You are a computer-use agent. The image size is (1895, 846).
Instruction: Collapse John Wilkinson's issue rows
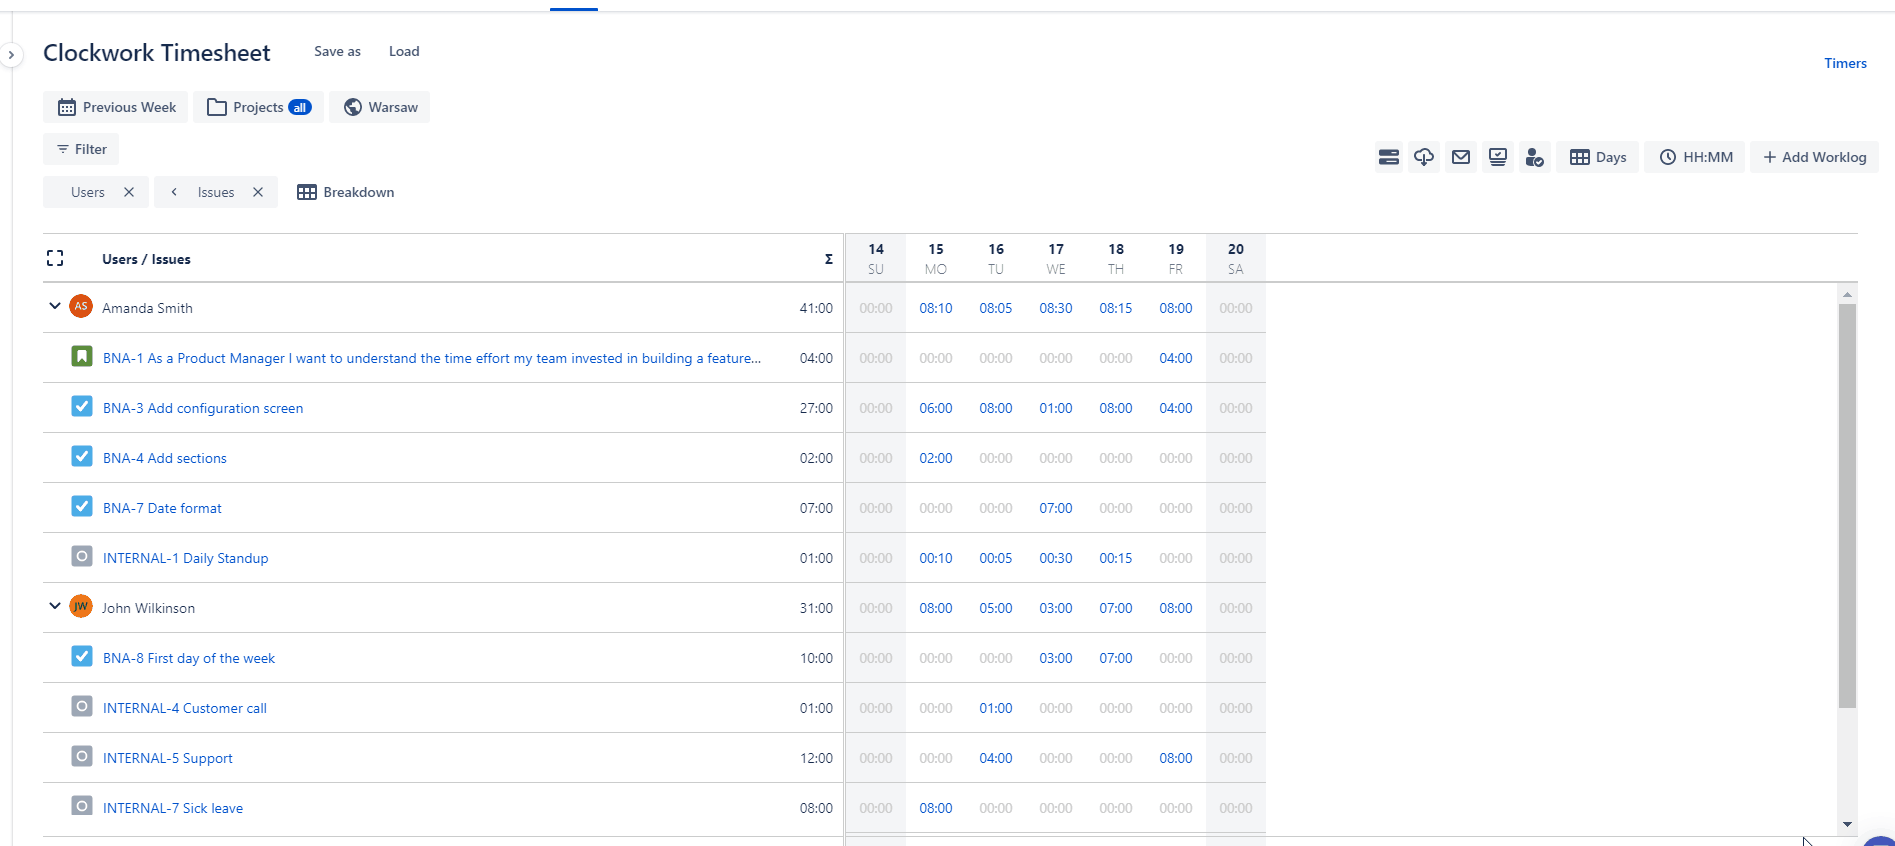[55, 607]
